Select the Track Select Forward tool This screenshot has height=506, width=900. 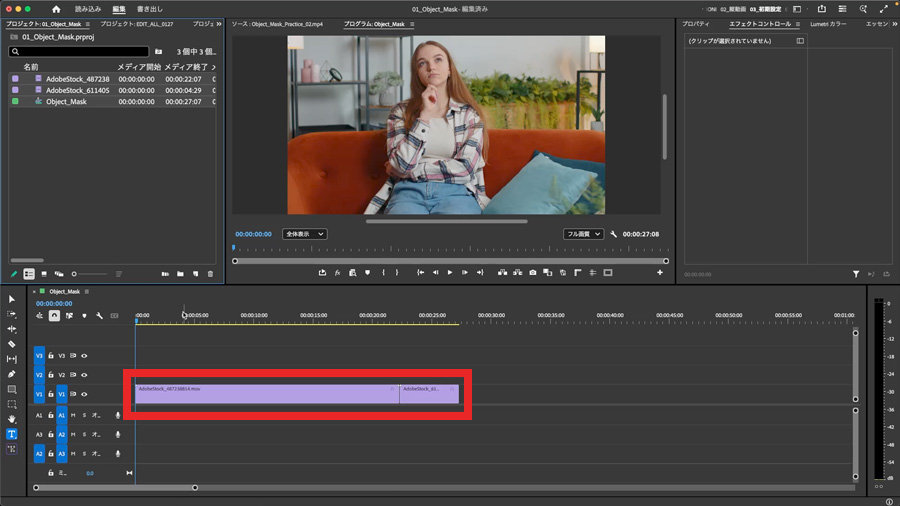click(11, 314)
